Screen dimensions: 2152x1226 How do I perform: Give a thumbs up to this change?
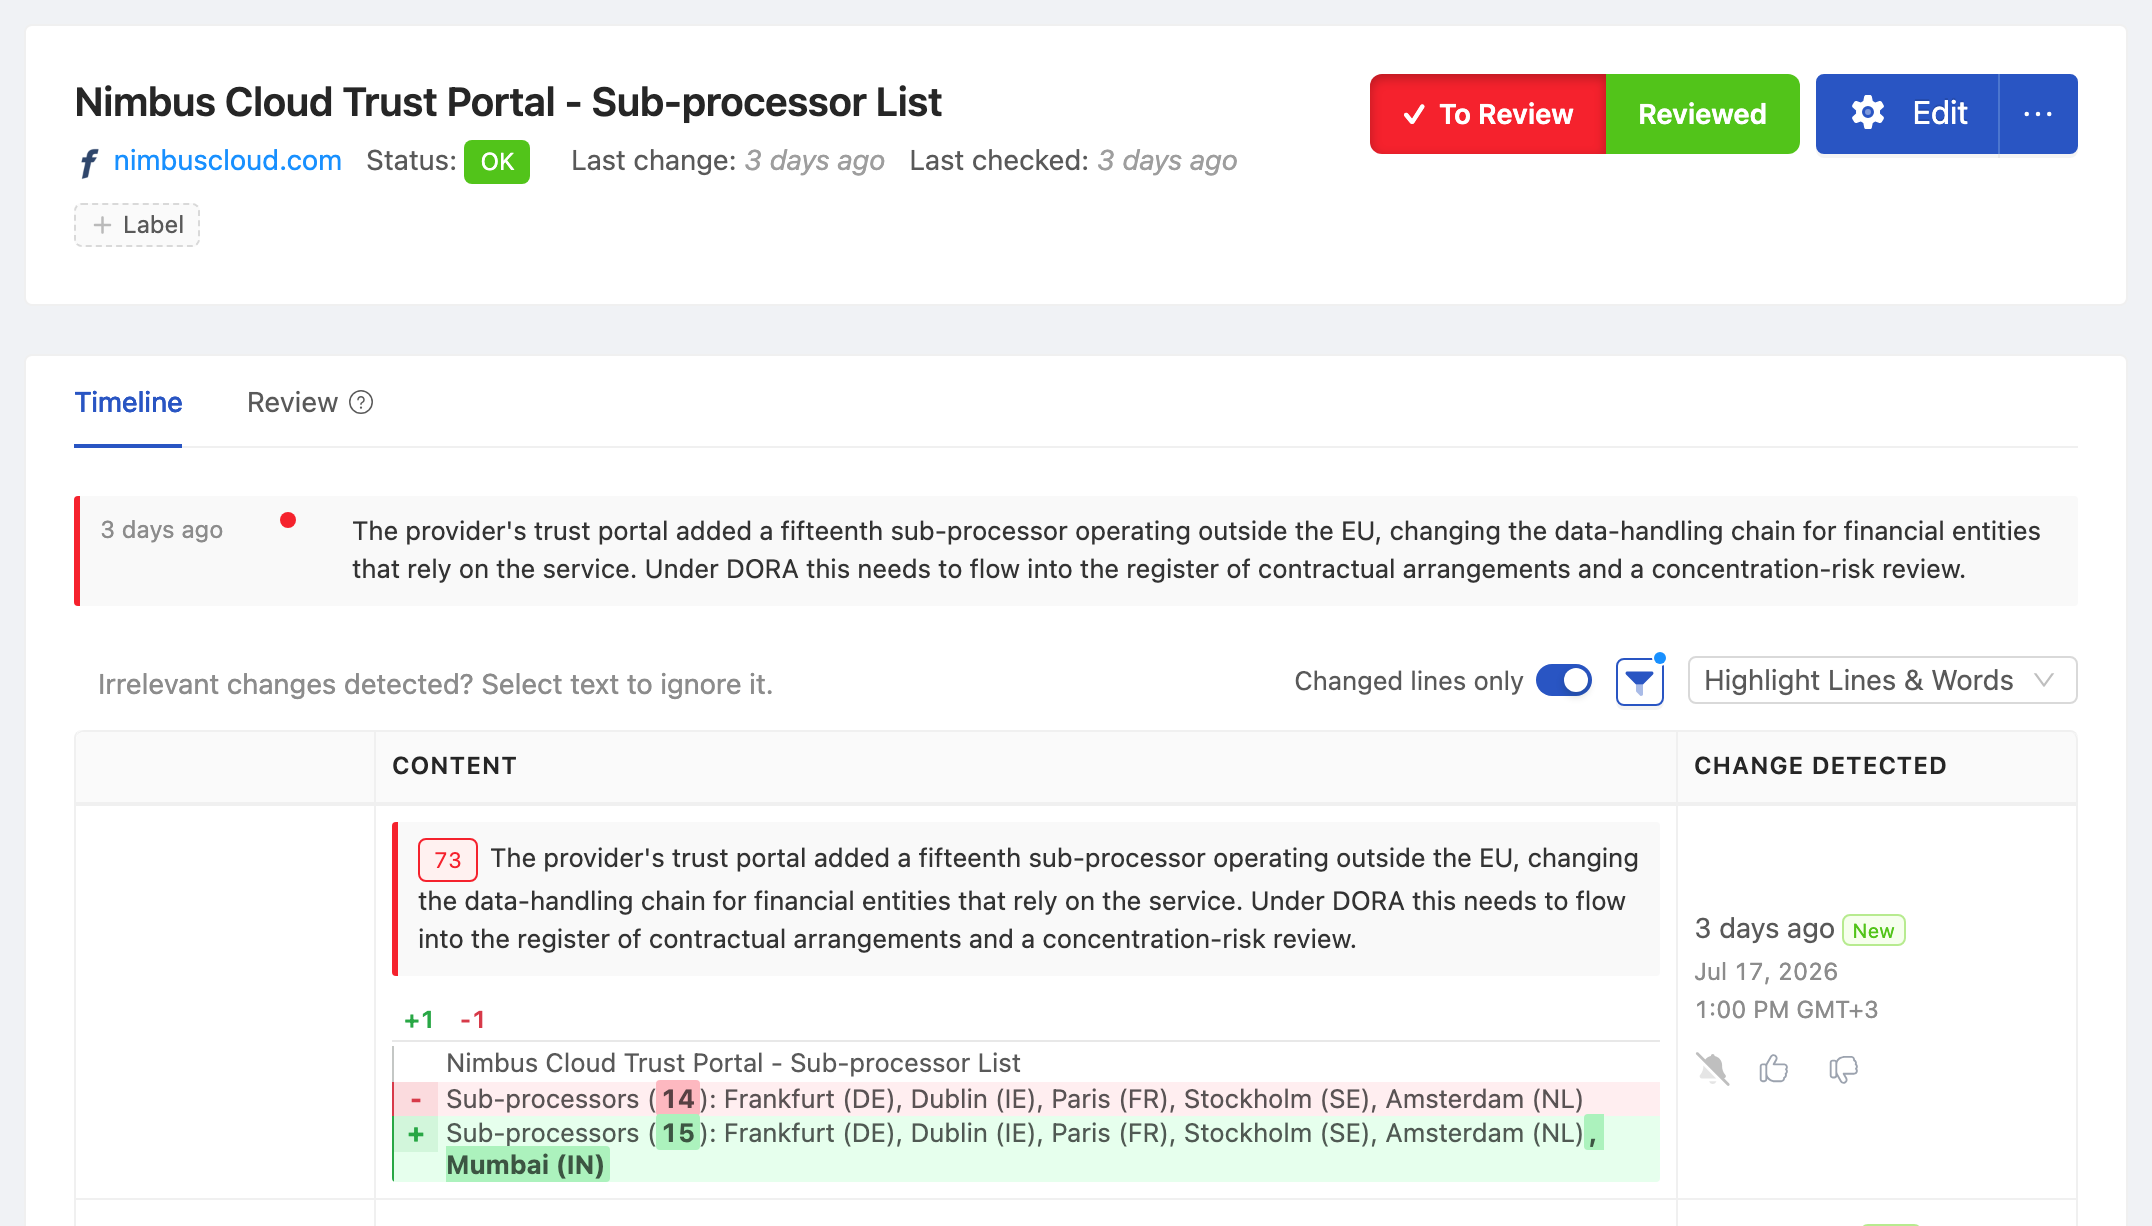(x=1774, y=1069)
